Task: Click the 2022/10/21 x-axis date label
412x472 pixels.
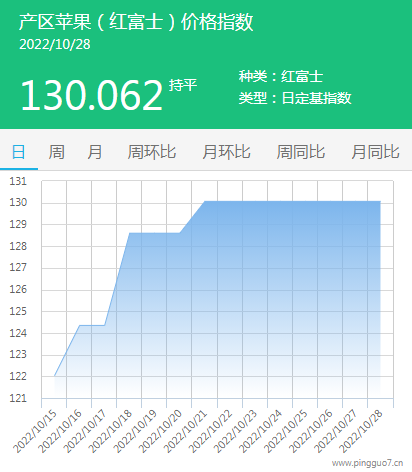Action: pyautogui.click(x=185, y=431)
